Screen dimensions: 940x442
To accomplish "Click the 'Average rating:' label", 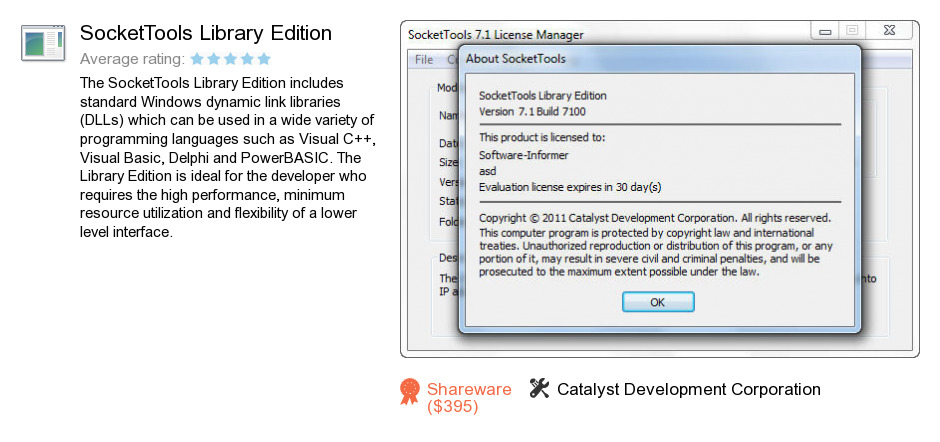I will tap(132, 59).
